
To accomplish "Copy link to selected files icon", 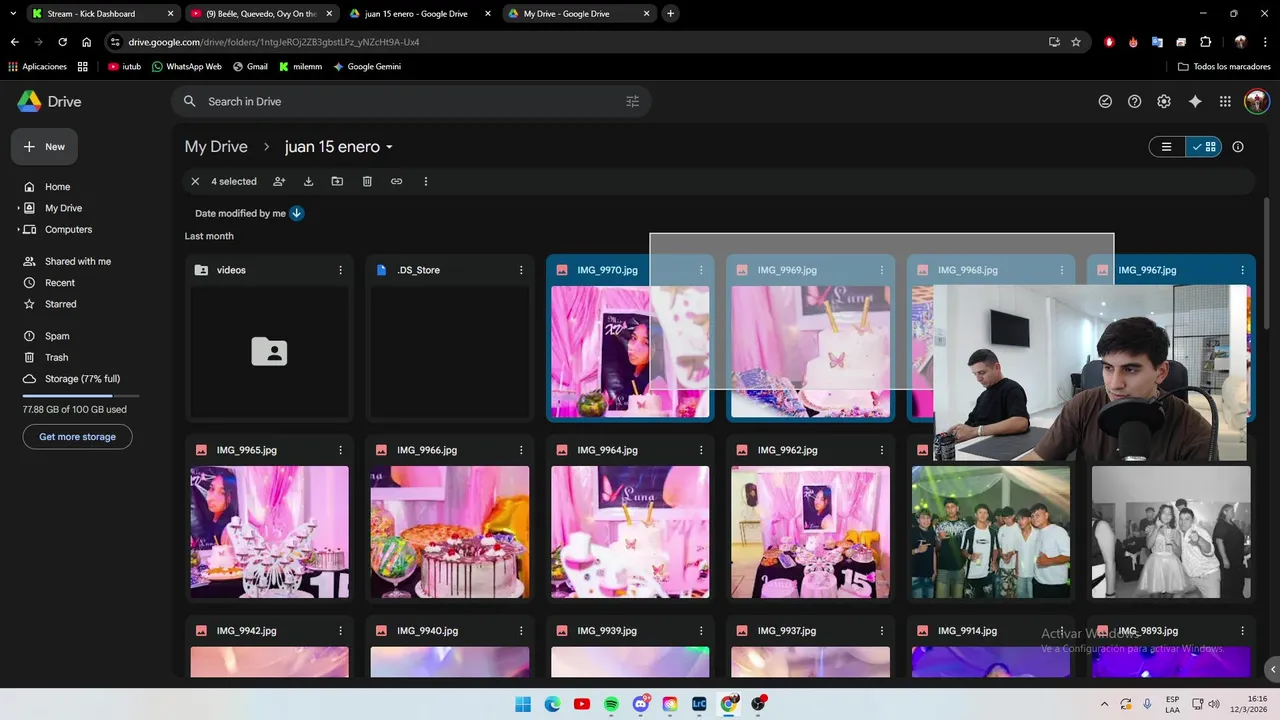I will click(x=396, y=181).
